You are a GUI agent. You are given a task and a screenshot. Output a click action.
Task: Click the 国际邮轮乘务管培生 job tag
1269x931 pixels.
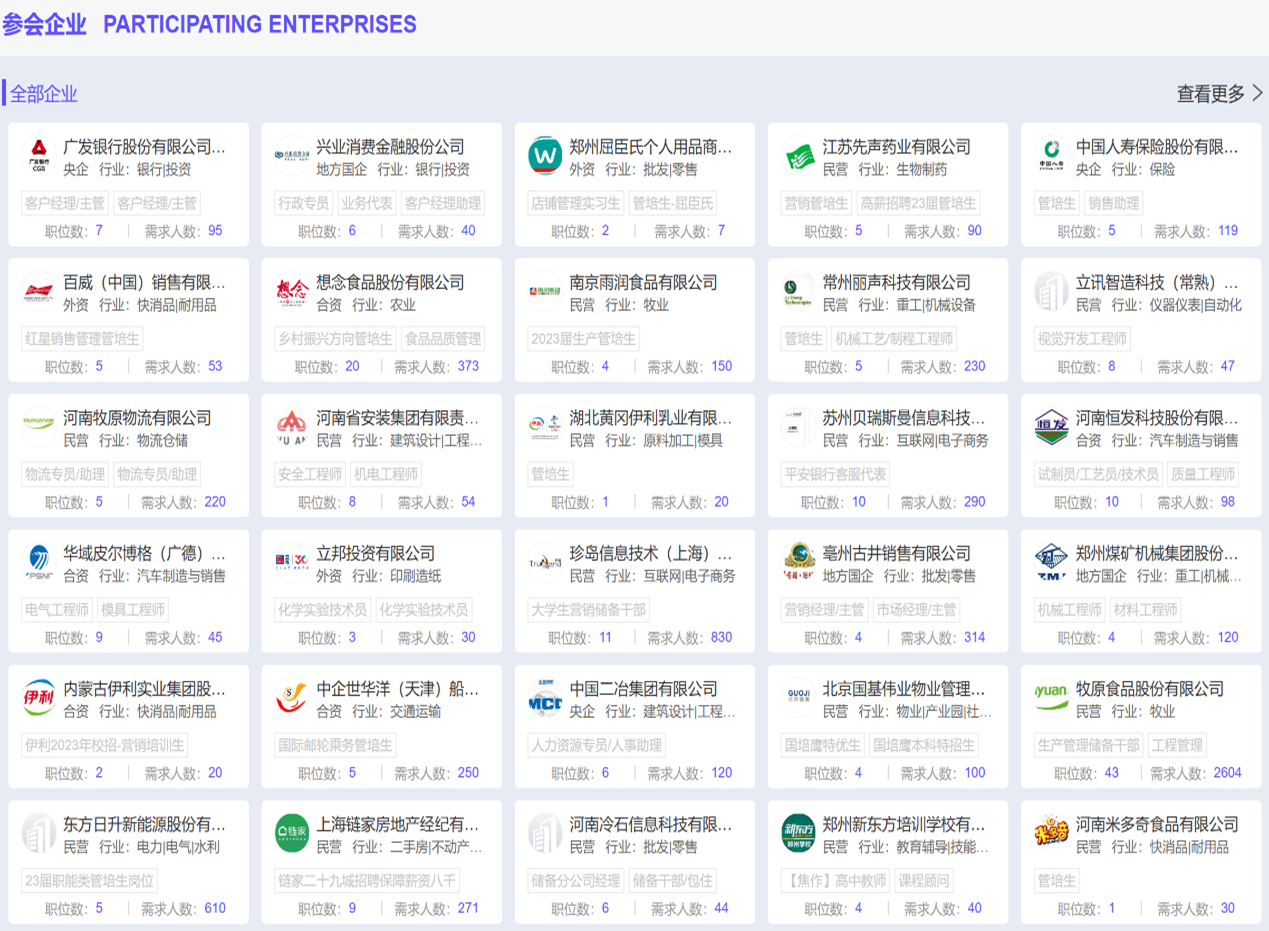[x=335, y=745]
